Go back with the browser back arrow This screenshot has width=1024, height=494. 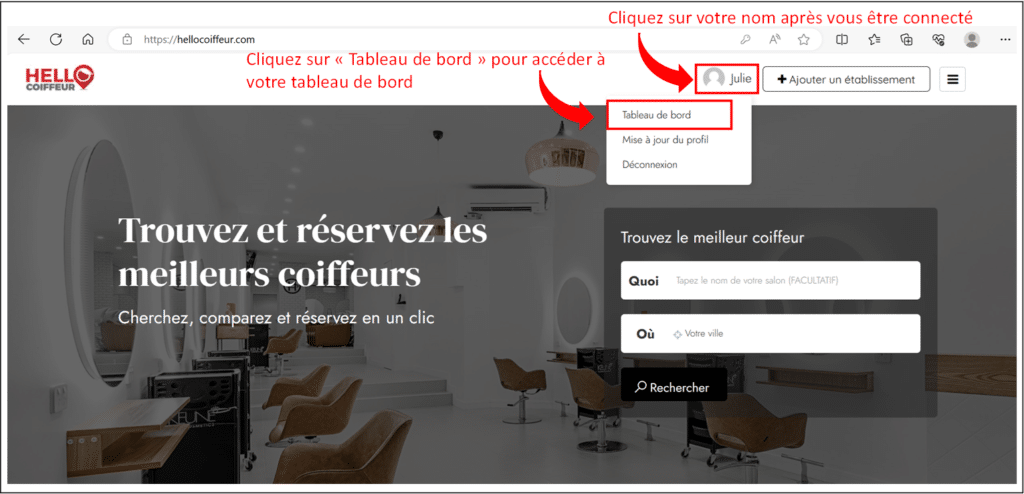point(24,40)
